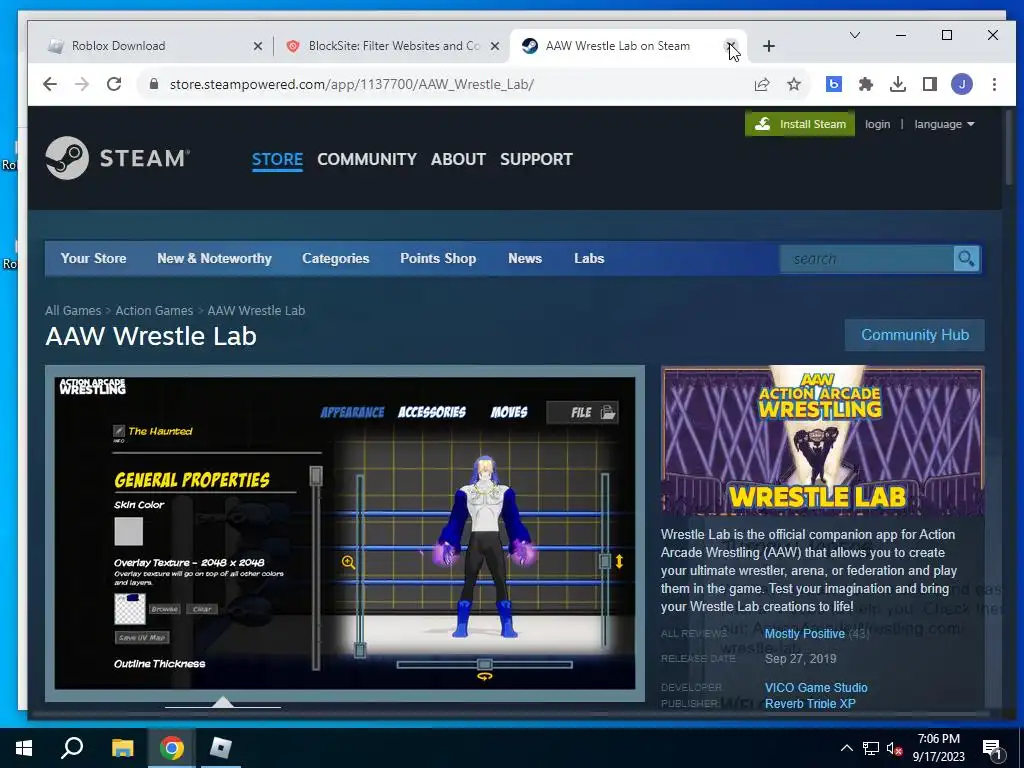The width and height of the screenshot is (1024, 768).
Task: Click Action Games breadcrumb
Action: (154, 311)
